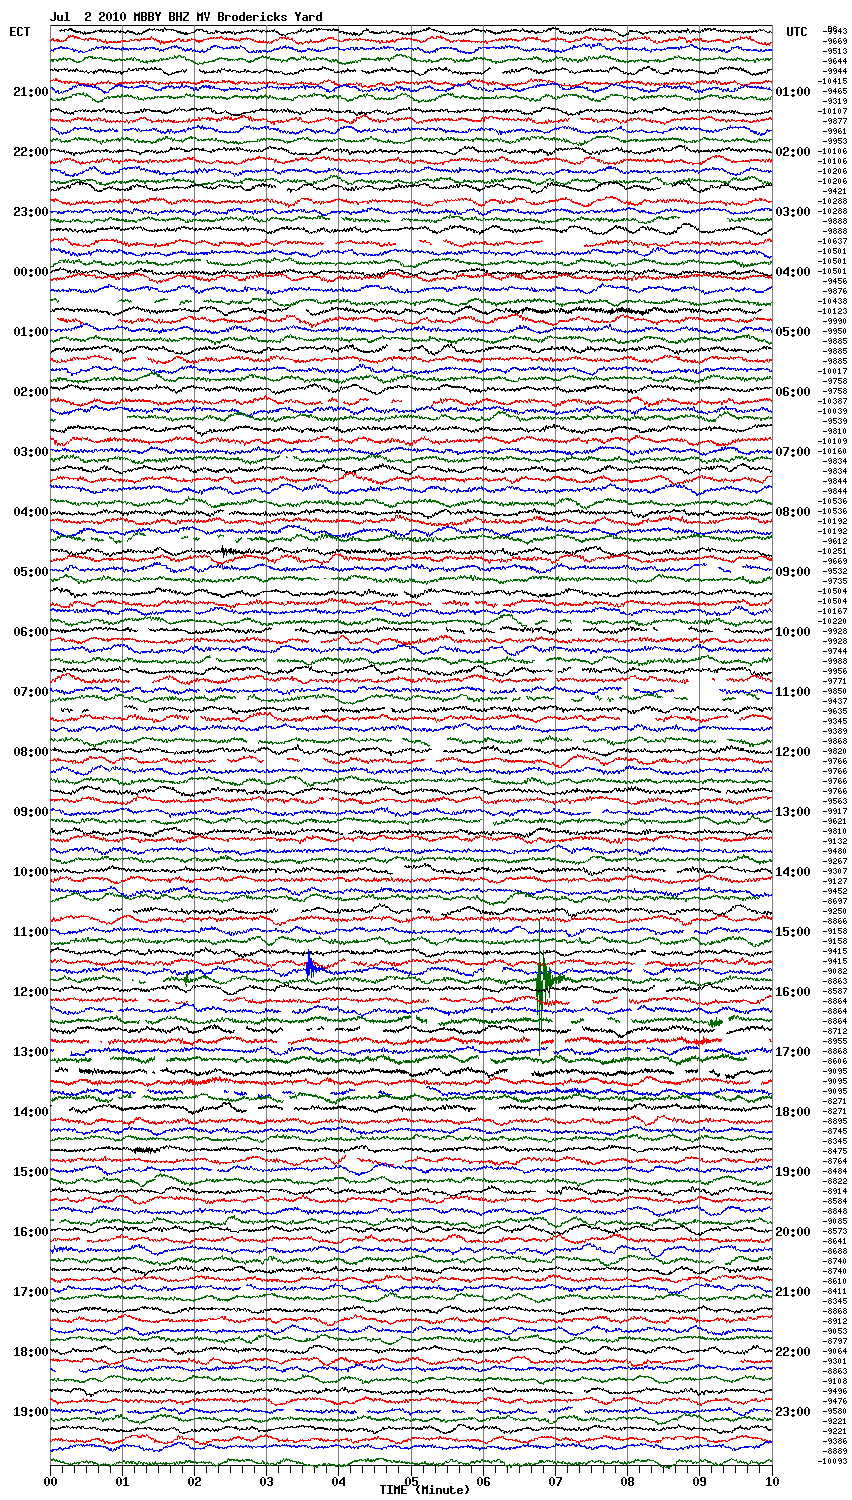This screenshot has height=1500, width=852.
Task: Click the 16:00 ECT hour label
Action: point(31,1232)
